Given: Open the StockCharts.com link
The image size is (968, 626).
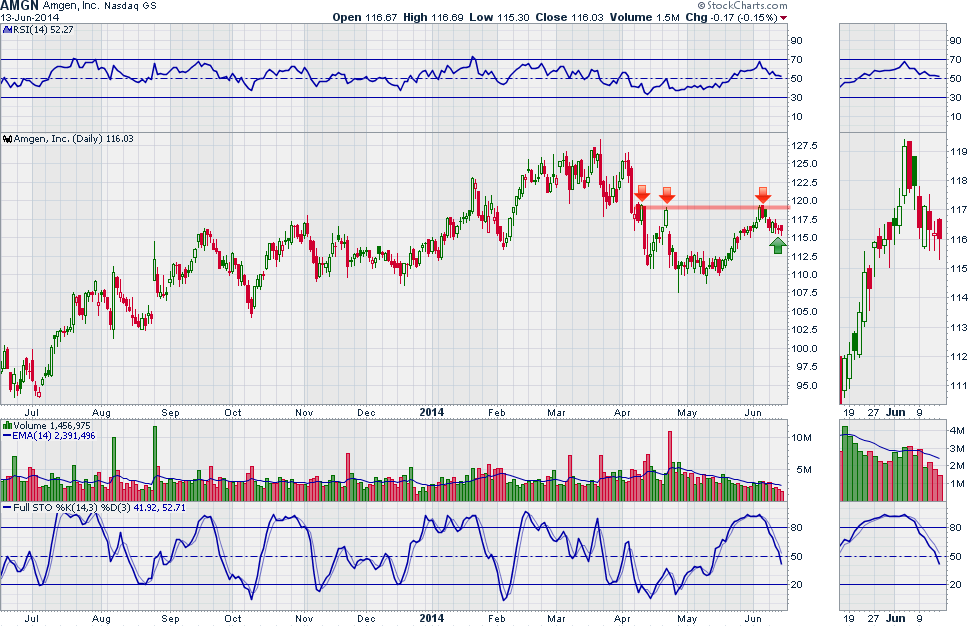Looking at the screenshot, I should pyautogui.click(x=747, y=5).
